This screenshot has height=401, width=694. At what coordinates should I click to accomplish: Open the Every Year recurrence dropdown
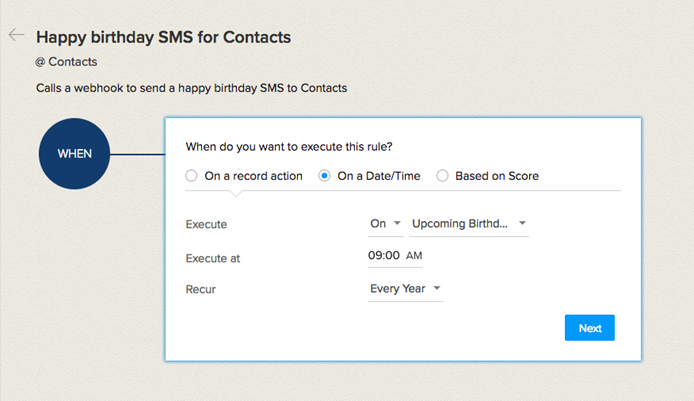point(405,289)
